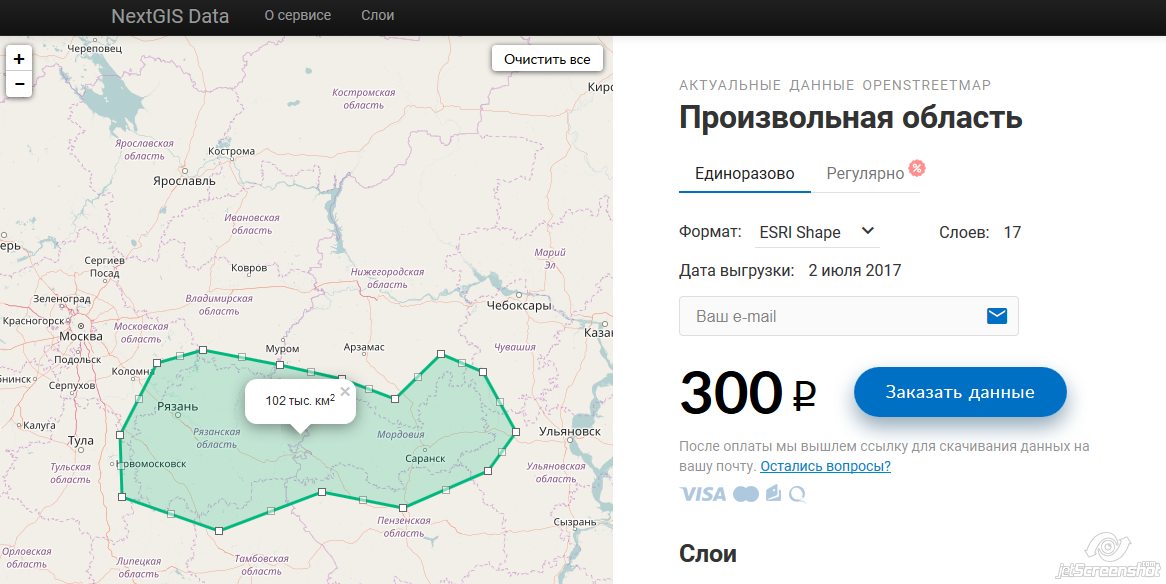
Task: Switch to the Регулярно tab
Action: pos(865,174)
